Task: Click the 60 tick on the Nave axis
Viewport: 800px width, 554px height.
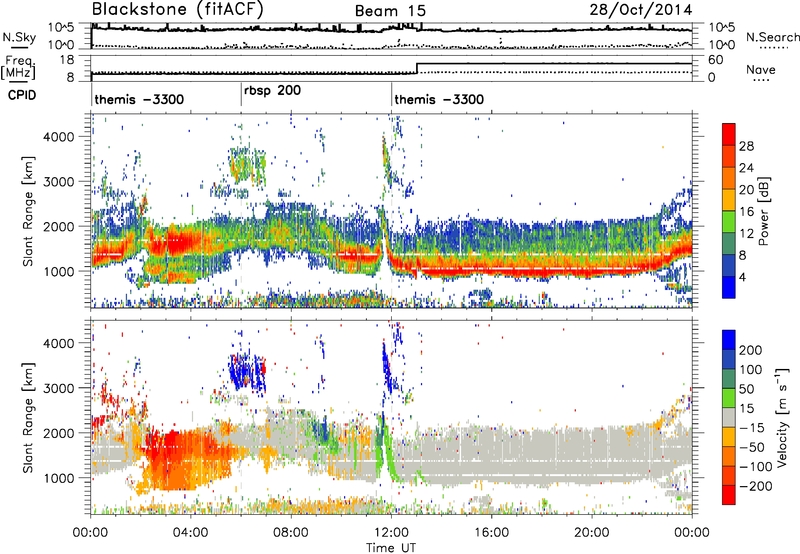Action: click(x=716, y=60)
